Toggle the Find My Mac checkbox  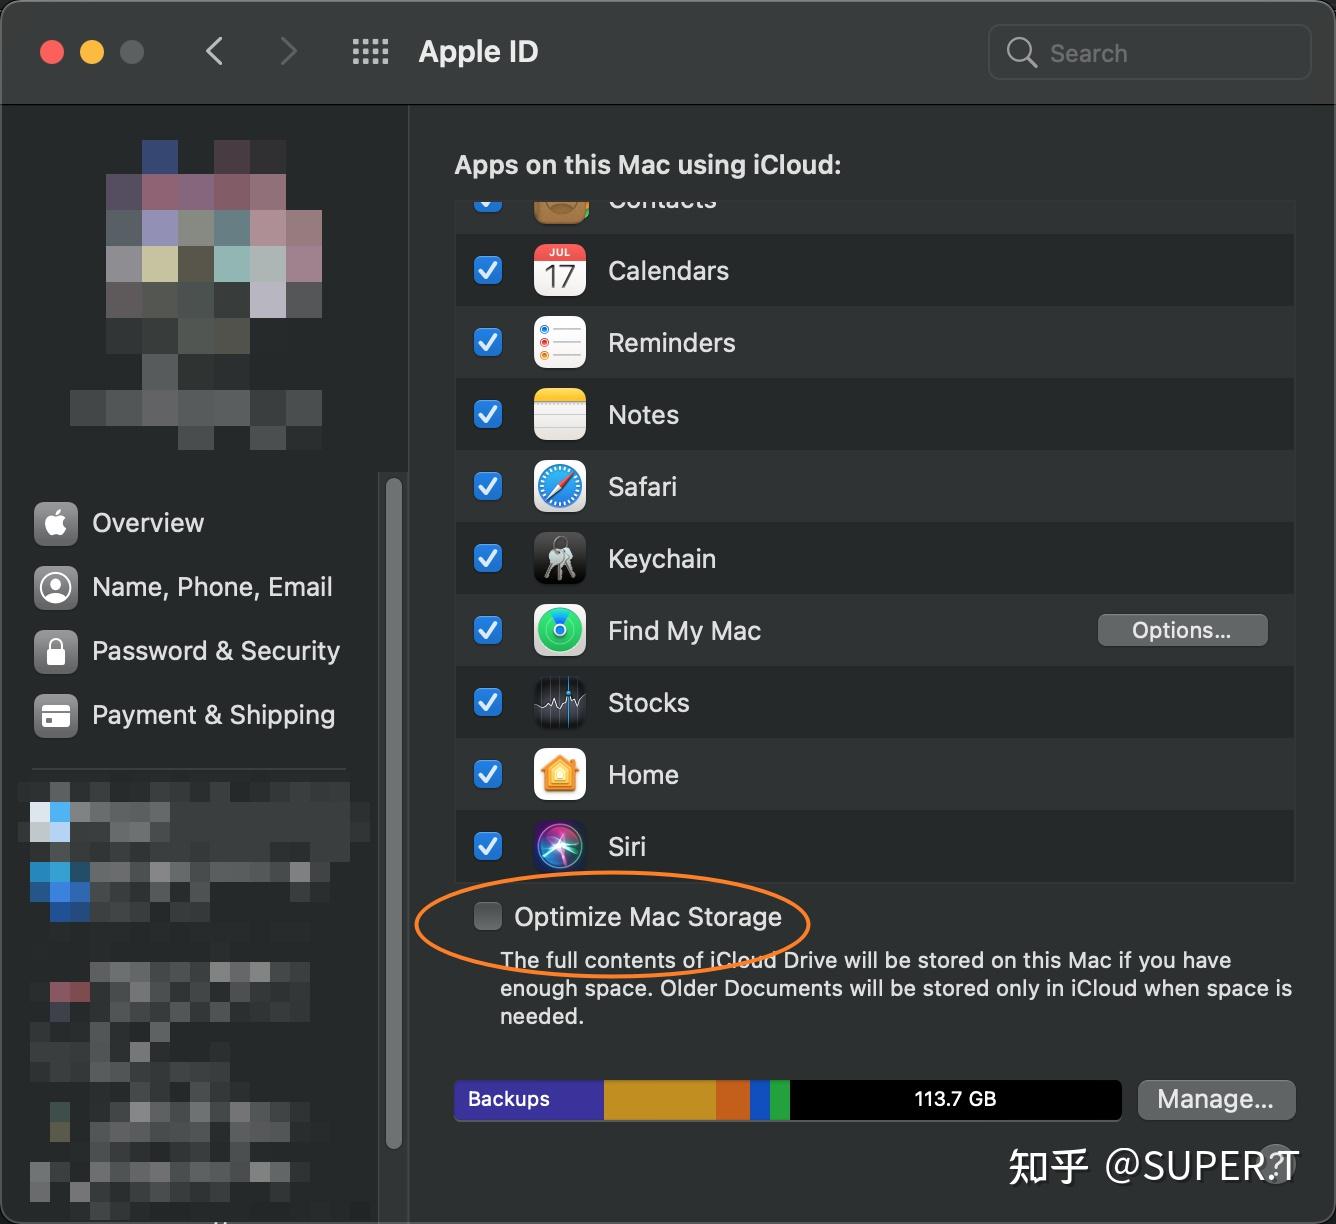(488, 631)
